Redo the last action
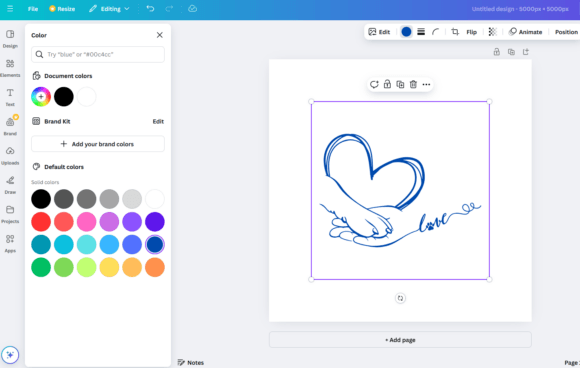Image resolution: width=580 pixels, height=368 pixels. click(x=169, y=9)
